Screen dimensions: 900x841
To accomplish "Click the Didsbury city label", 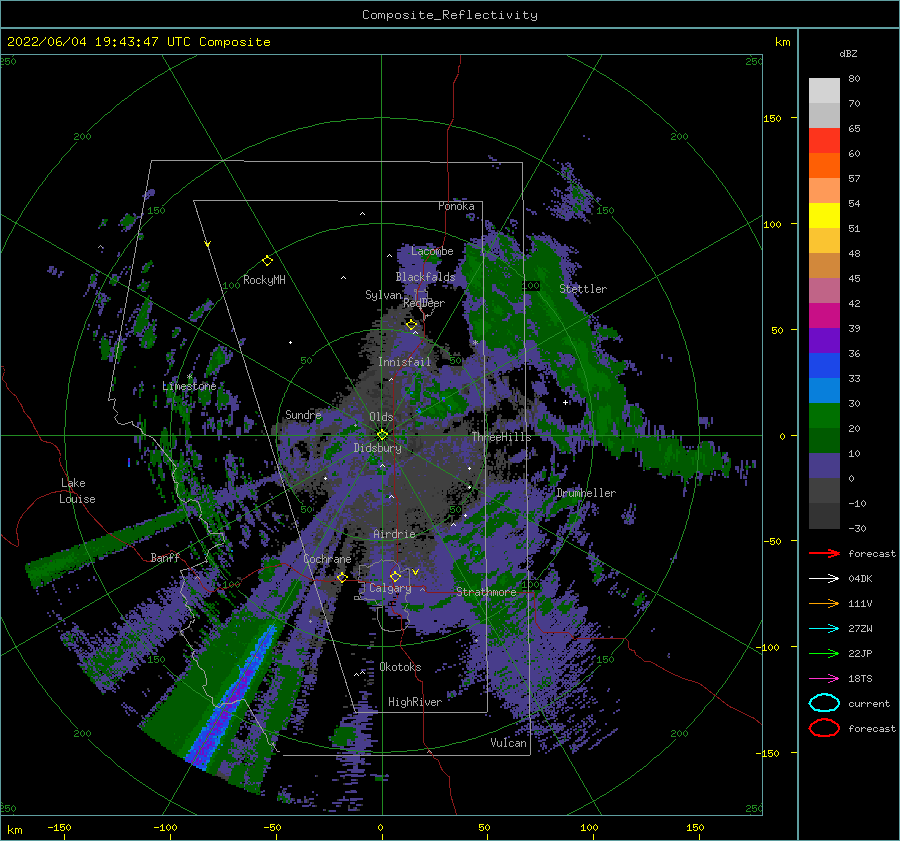I will [x=377, y=448].
